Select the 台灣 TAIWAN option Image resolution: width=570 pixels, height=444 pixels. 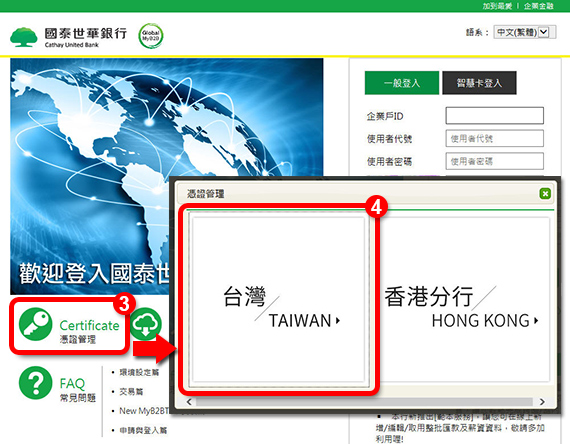click(x=278, y=299)
